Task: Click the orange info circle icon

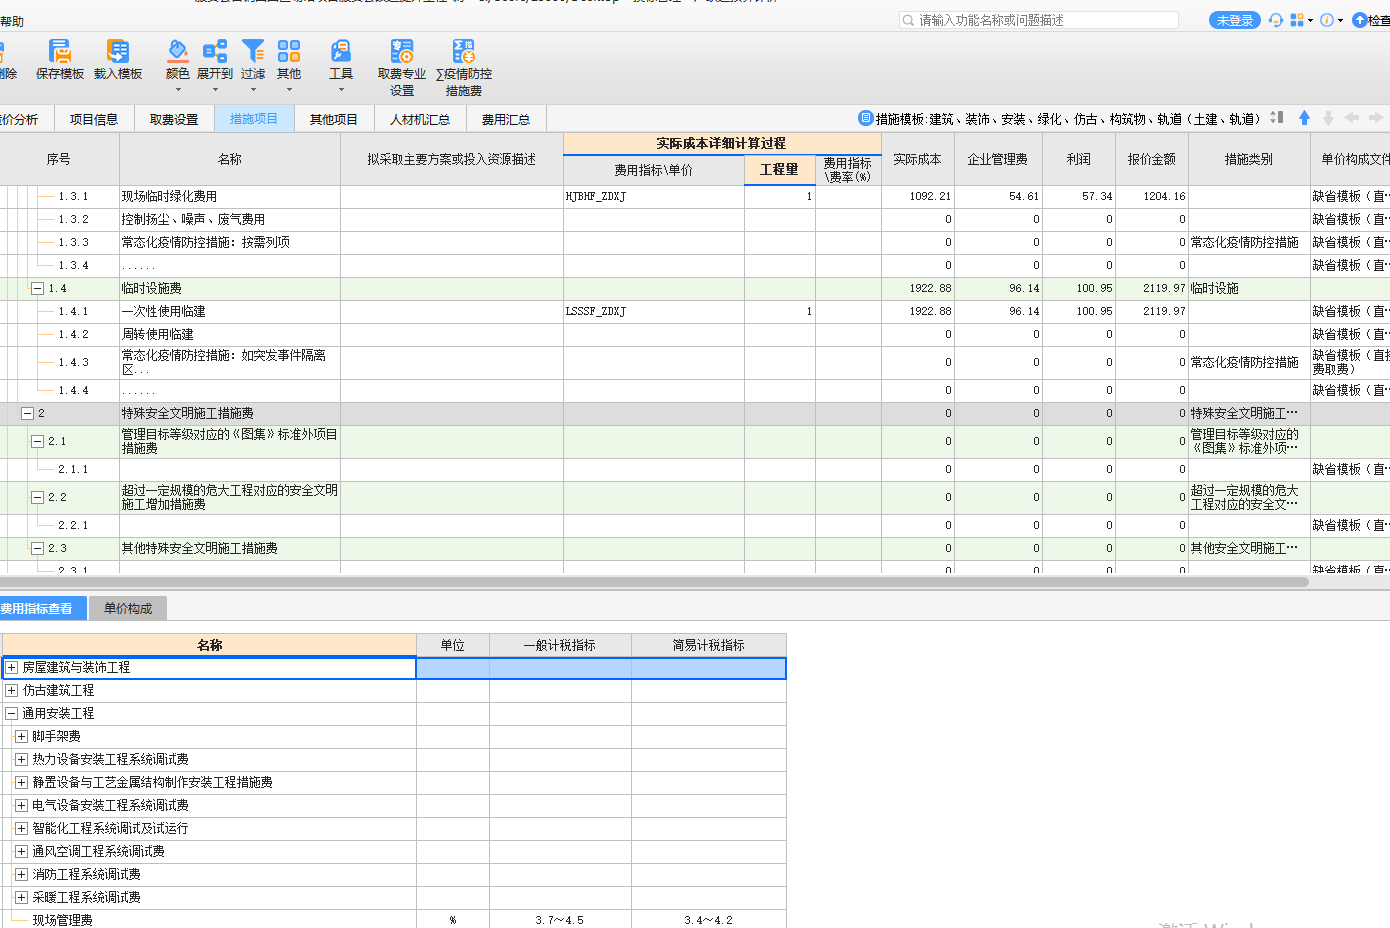Action: click(x=1327, y=20)
